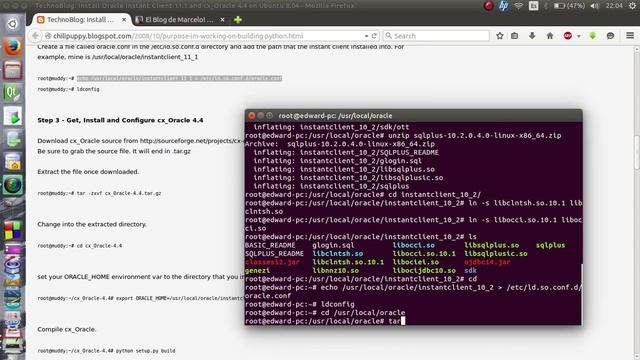Click the green download helper icon
Viewport: 640px width, 360px height.
click(593, 36)
